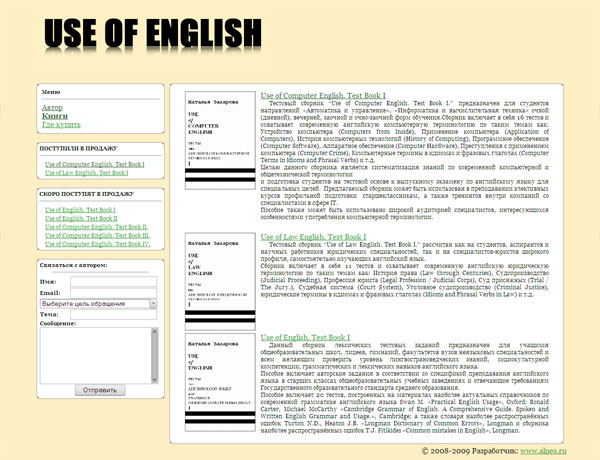600x460 pixels.
Task: Open the Книги menu link
Action: pos(54,116)
